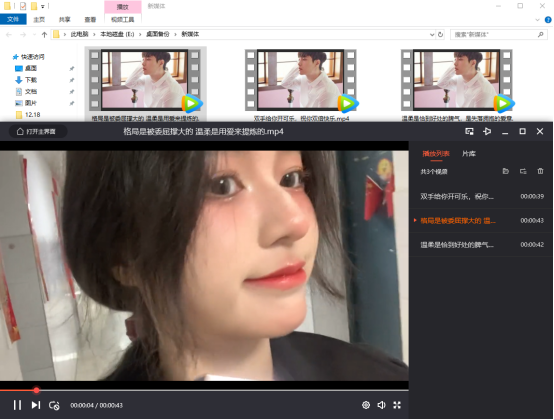Enter fullscreen mode in player
The width and height of the screenshot is (554, 420).
(x=397, y=405)
